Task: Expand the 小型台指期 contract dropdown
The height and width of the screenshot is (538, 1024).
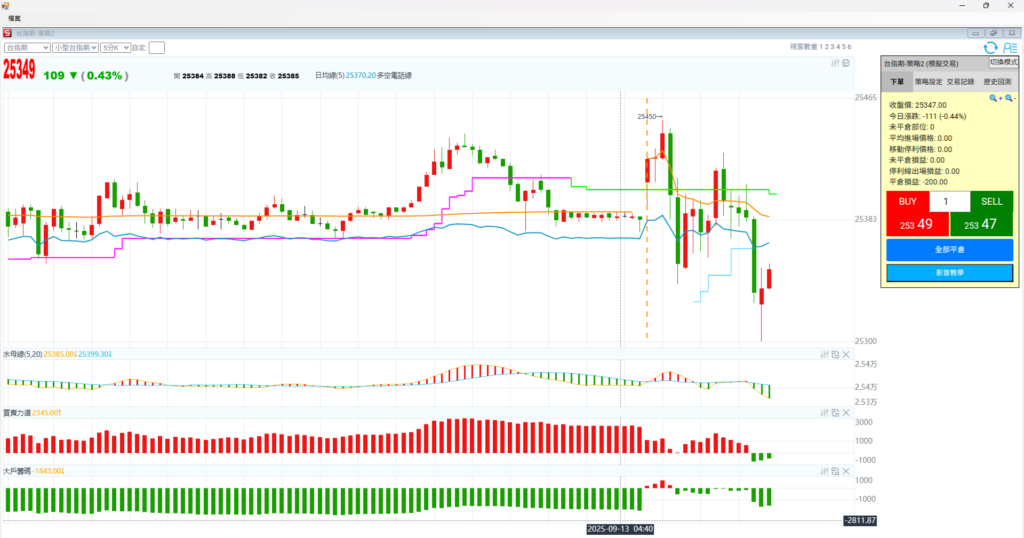Action: (75, 47)
